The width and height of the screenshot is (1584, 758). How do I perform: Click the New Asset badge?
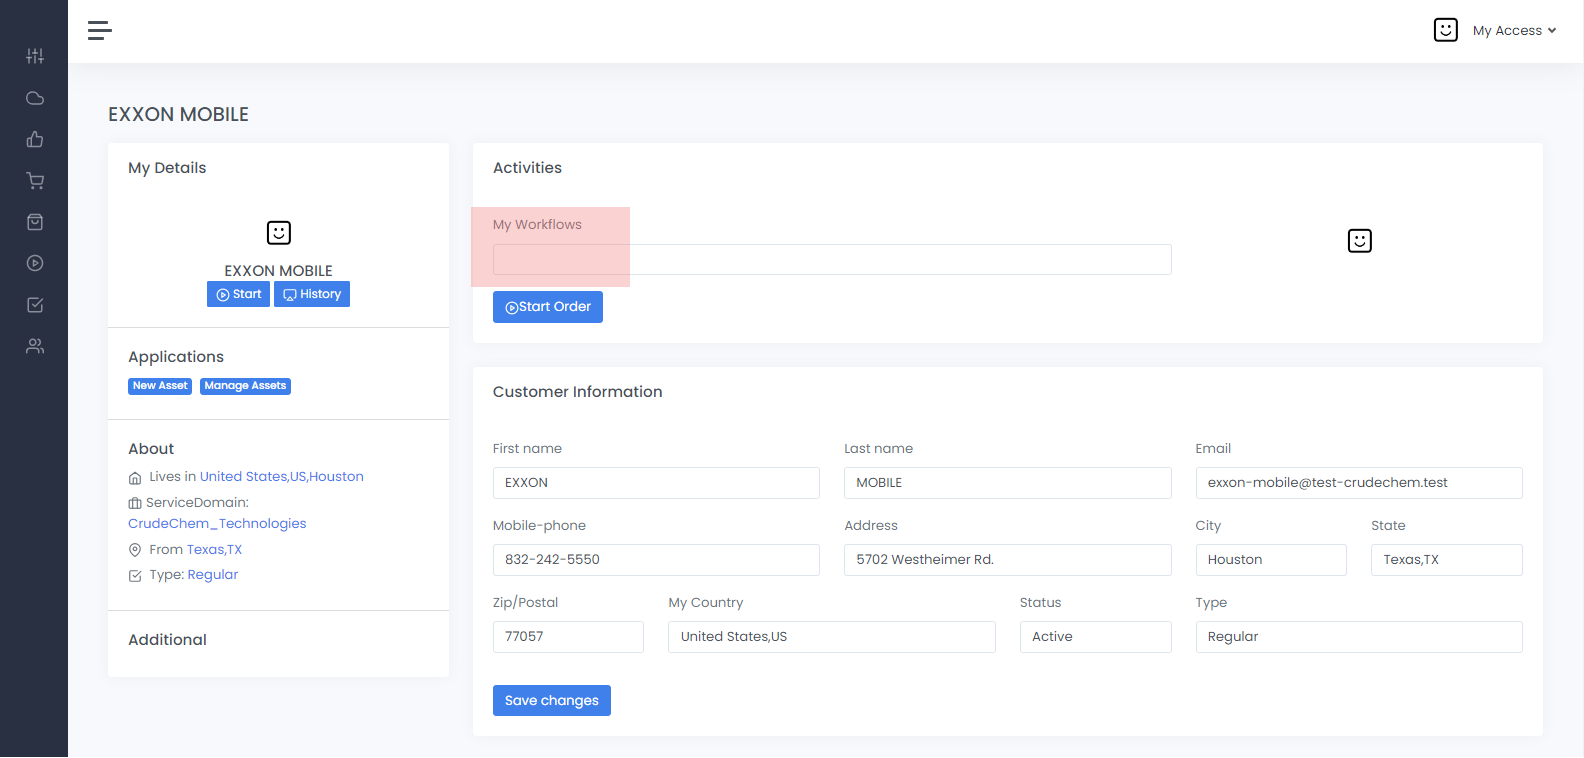click(x=160, y=386)
